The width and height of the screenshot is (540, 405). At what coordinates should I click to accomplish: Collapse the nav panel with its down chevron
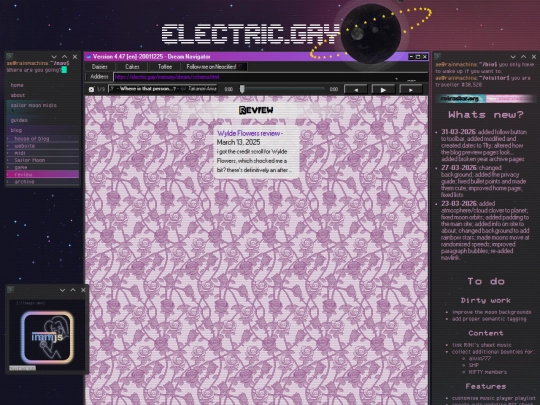point(54,56)
